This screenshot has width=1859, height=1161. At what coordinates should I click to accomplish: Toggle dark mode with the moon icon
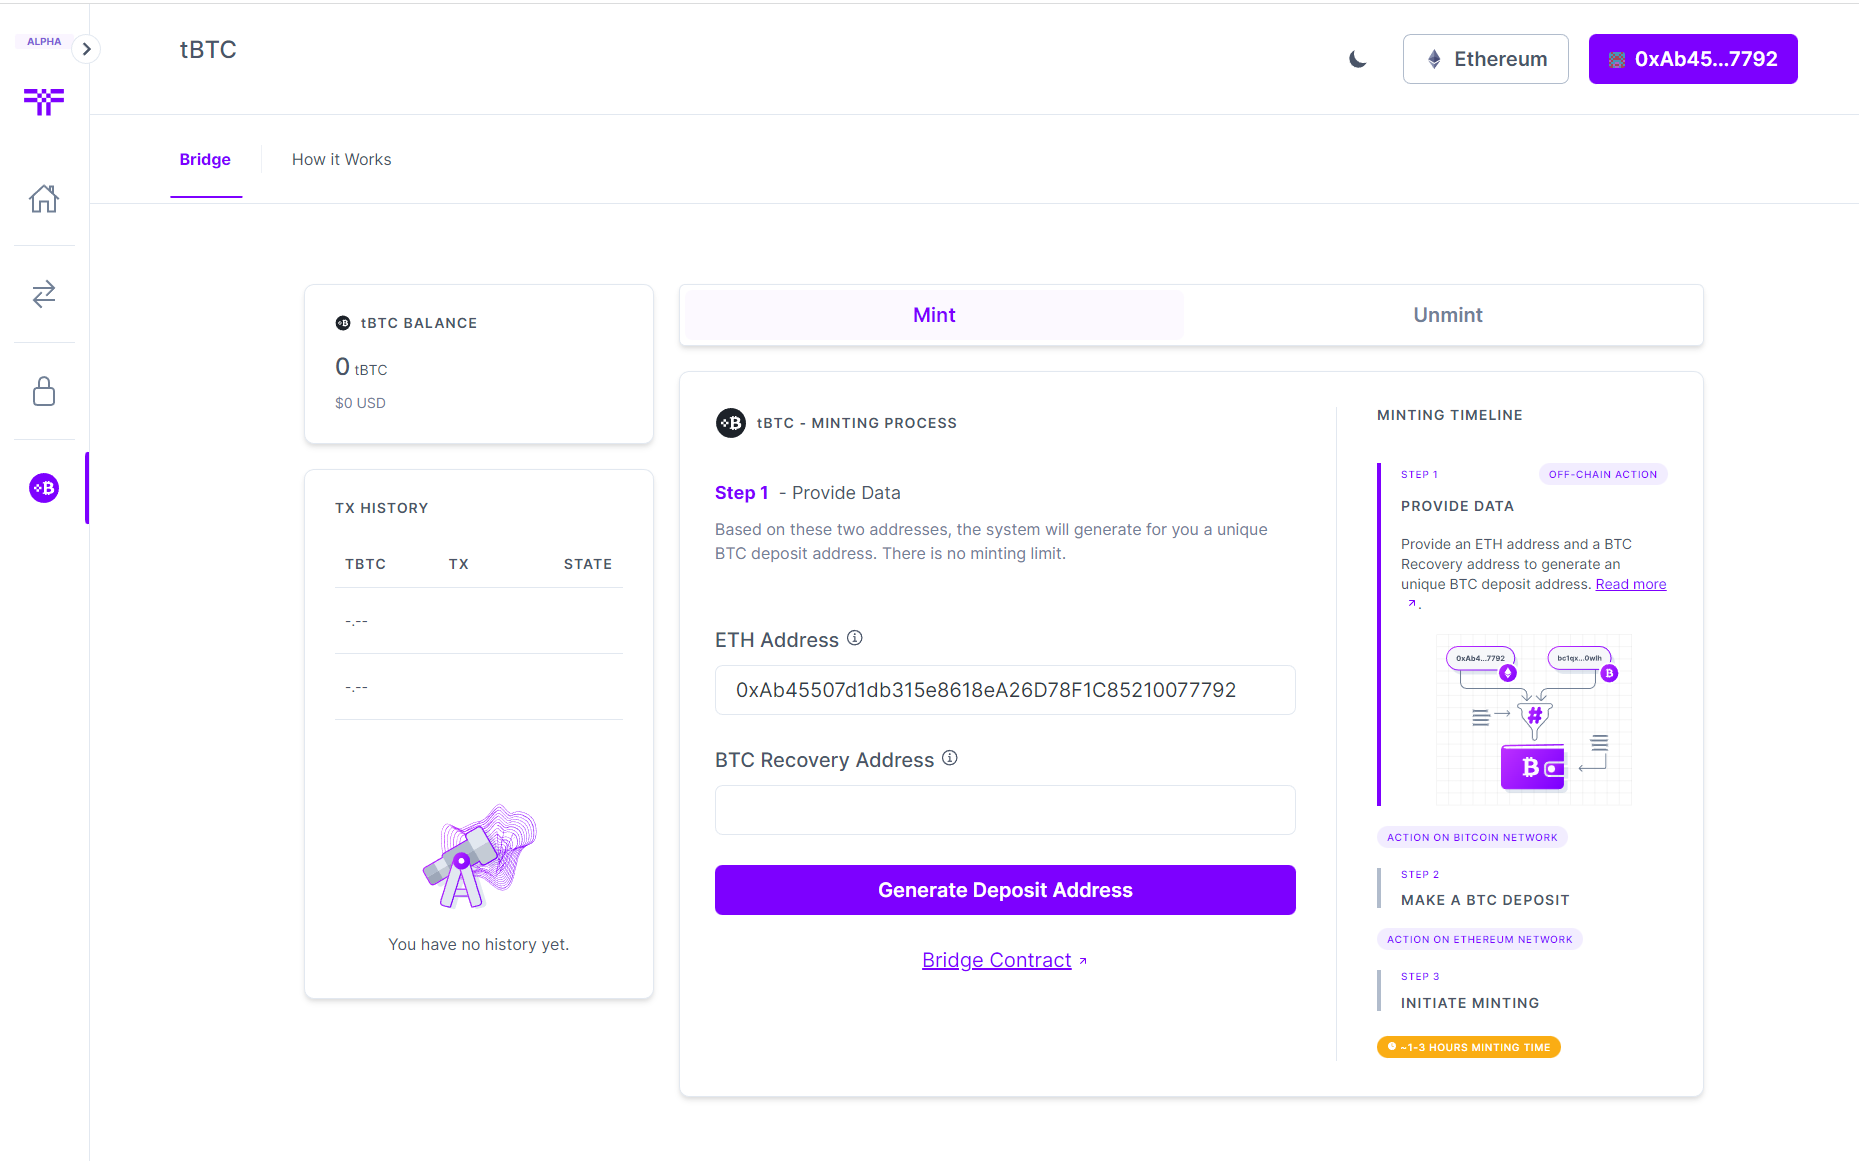tap(1357, 59)
